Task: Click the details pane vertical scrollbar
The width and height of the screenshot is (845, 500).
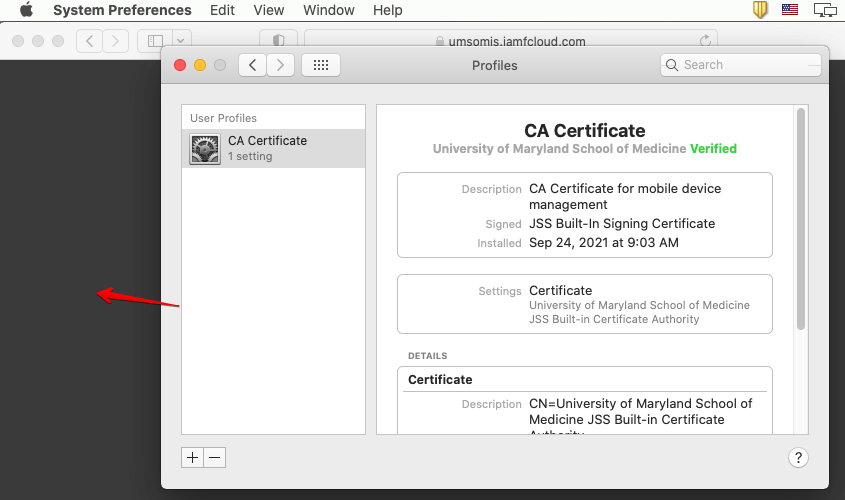Action: pyautogui.click(x=800, y=220)
